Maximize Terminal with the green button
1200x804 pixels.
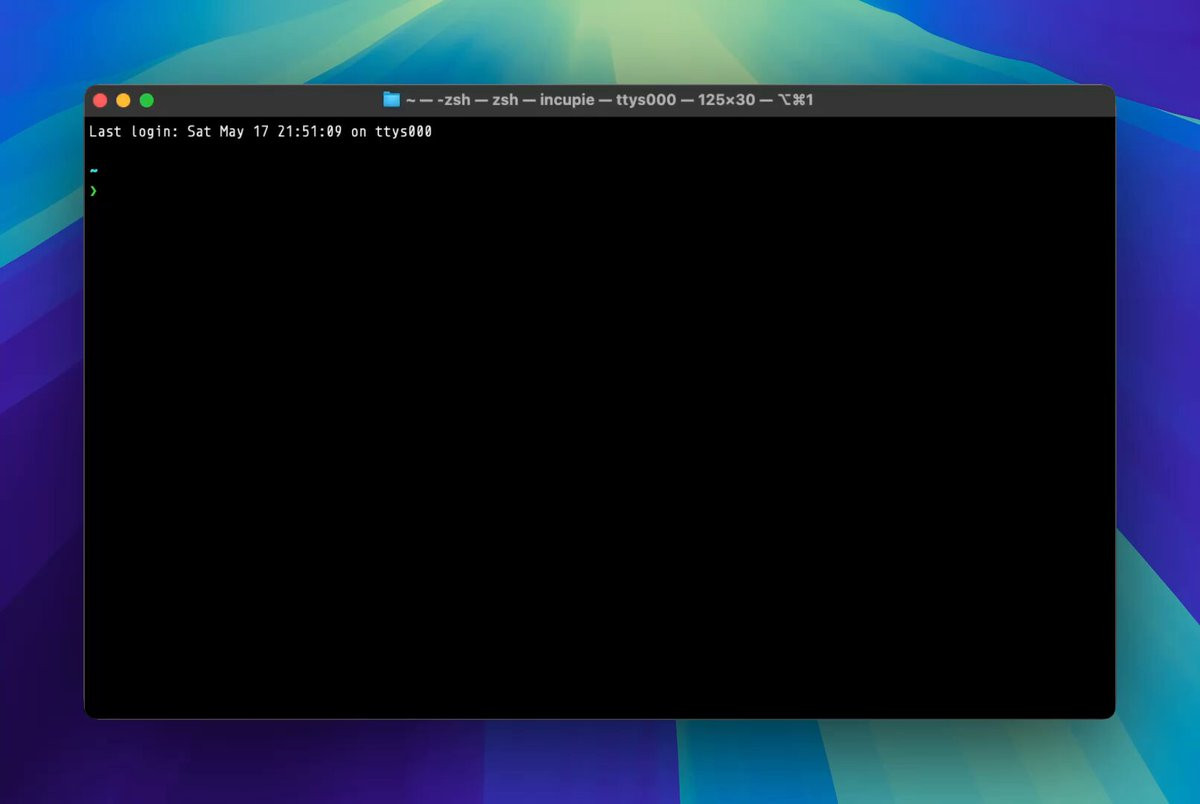[x=146, y=100]
